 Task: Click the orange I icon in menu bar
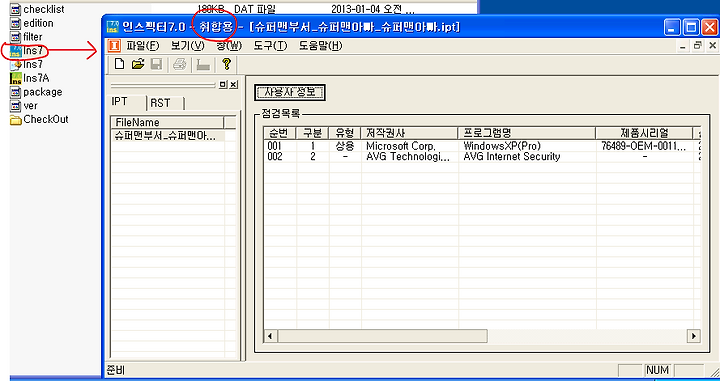click(x=113, y=45)
